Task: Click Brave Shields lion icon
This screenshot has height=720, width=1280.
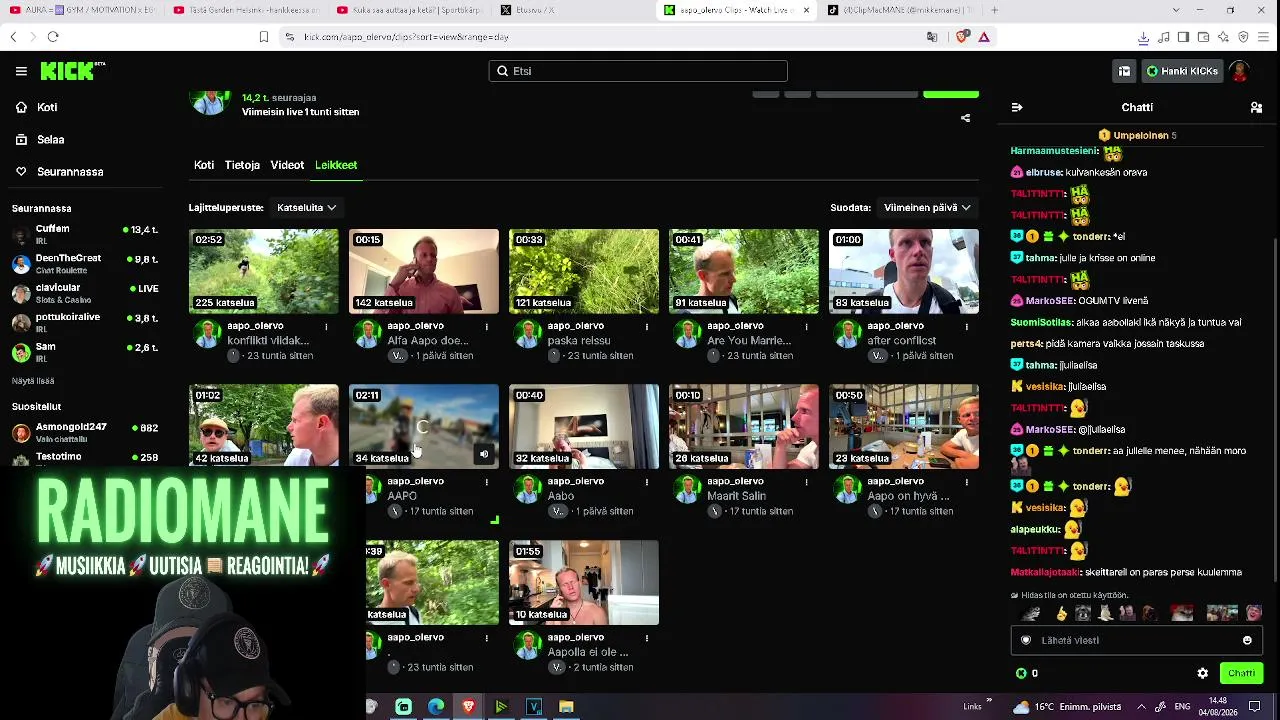Action: (x=962, y=37)
